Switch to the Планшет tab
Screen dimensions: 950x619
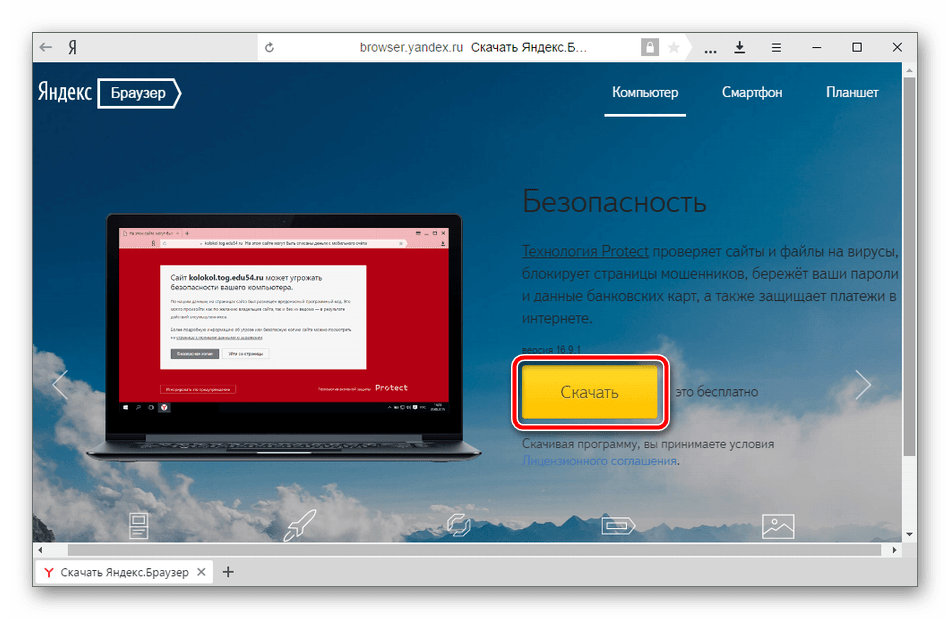[x=852, y=93]
